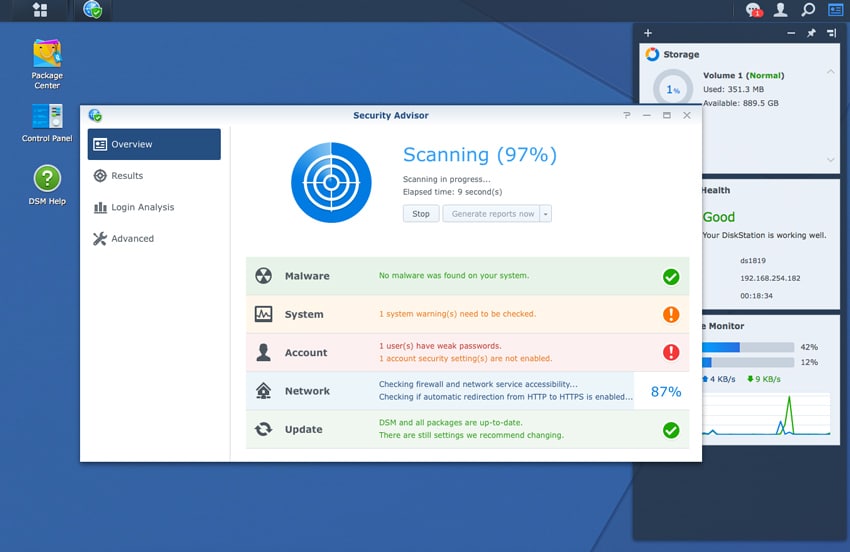Click "1 account security setting(s)" text

[465, 358]
